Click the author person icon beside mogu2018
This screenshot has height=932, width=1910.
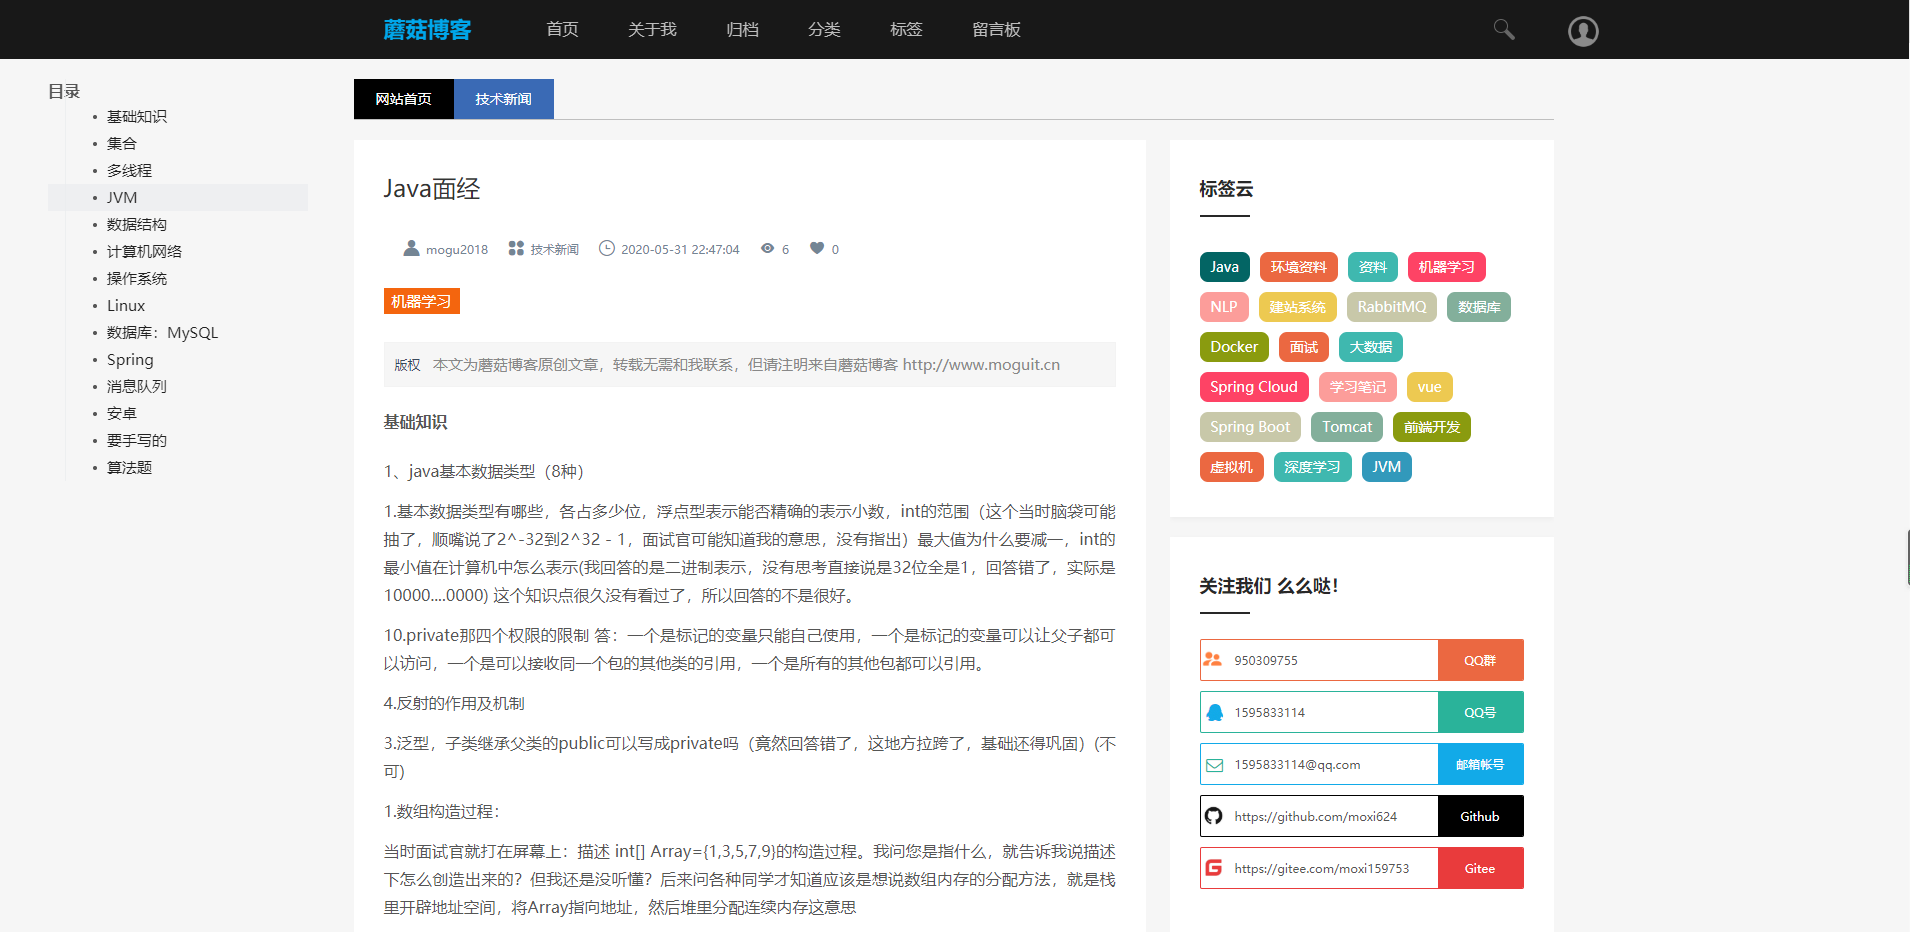coord(411,248)
